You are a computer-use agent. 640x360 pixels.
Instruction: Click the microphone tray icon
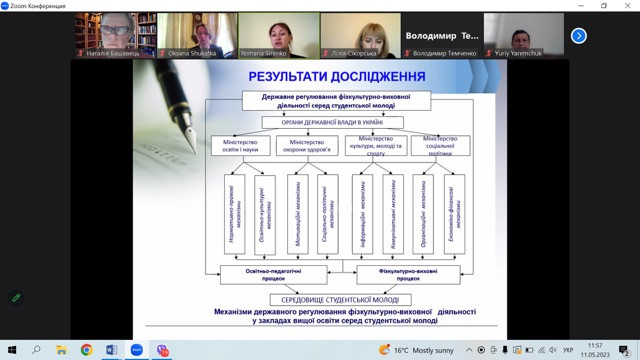coord(505,350)
